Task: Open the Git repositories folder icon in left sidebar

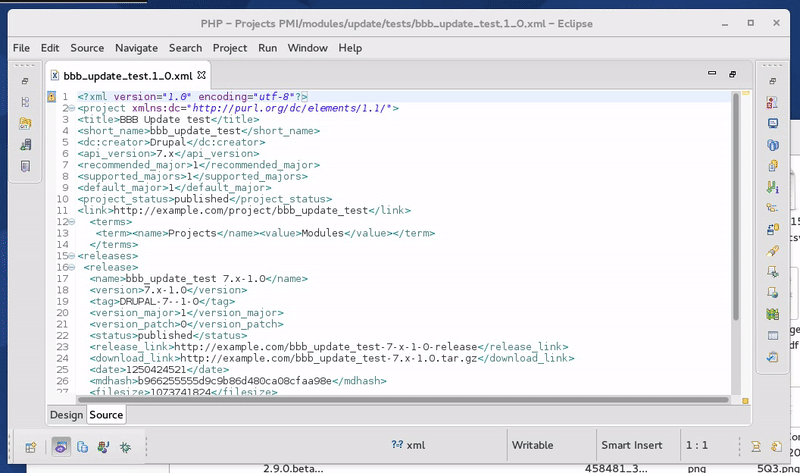Action: pos(25,123)
